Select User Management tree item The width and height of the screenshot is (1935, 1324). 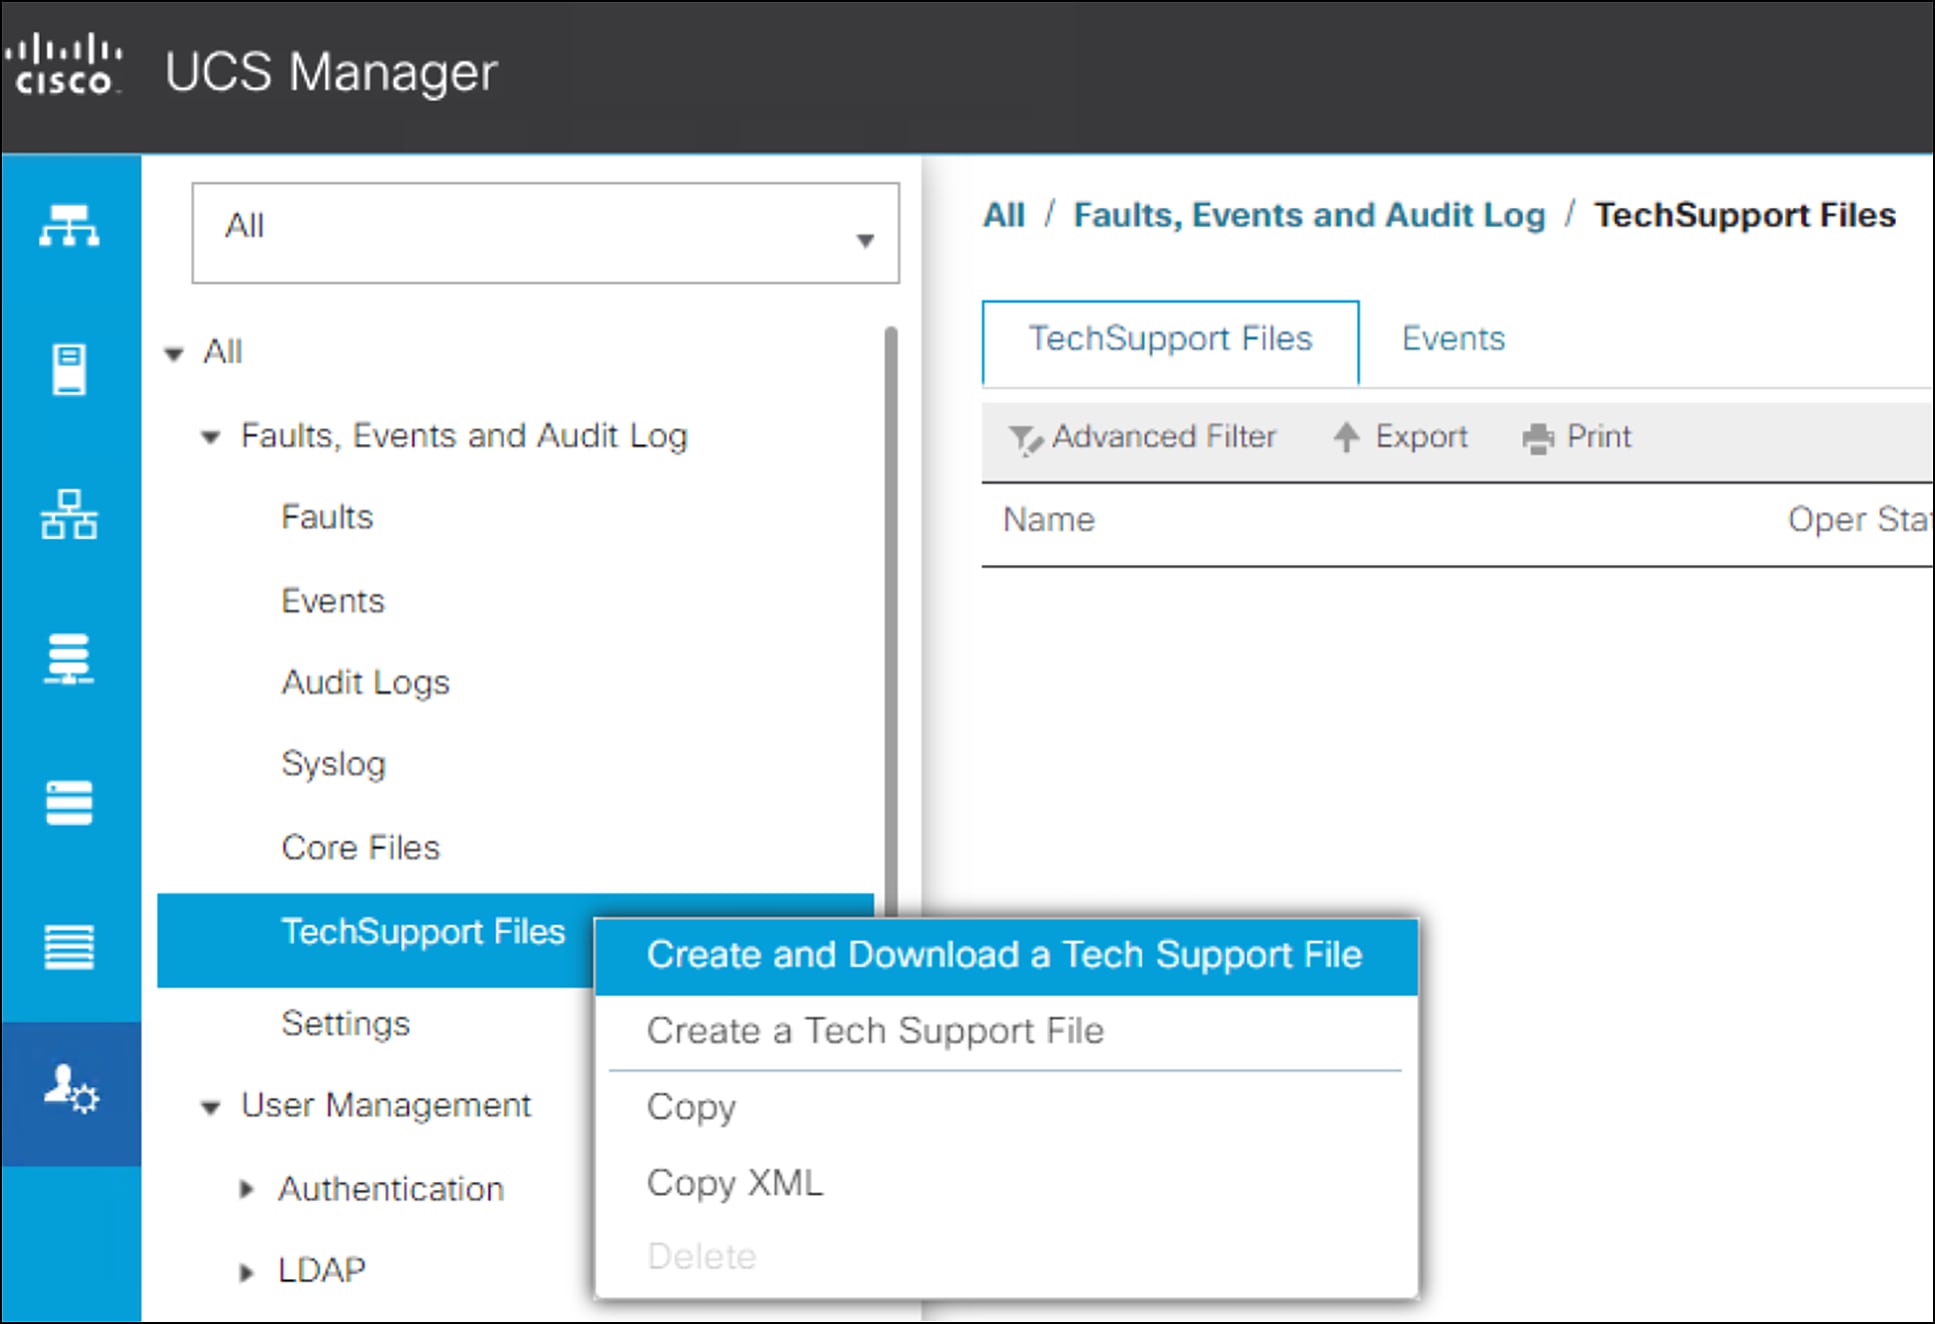(x=386, y=1106)
